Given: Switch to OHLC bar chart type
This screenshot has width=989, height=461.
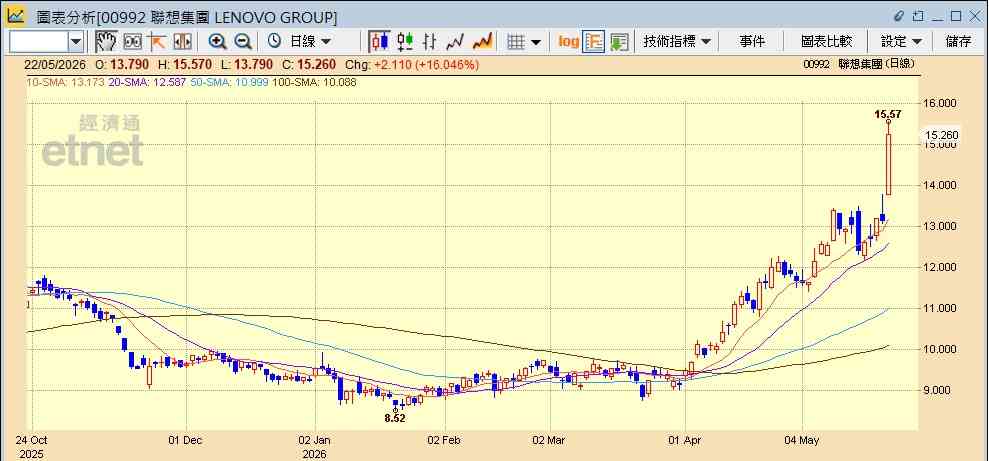Looking at the screenshot, I should tap(430, 42).
